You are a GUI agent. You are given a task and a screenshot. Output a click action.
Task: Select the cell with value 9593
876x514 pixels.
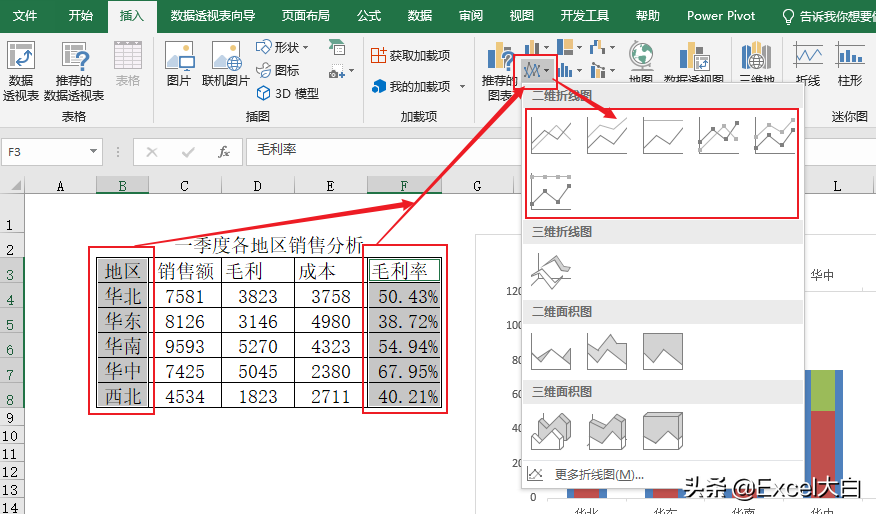[x=185, y=346]
